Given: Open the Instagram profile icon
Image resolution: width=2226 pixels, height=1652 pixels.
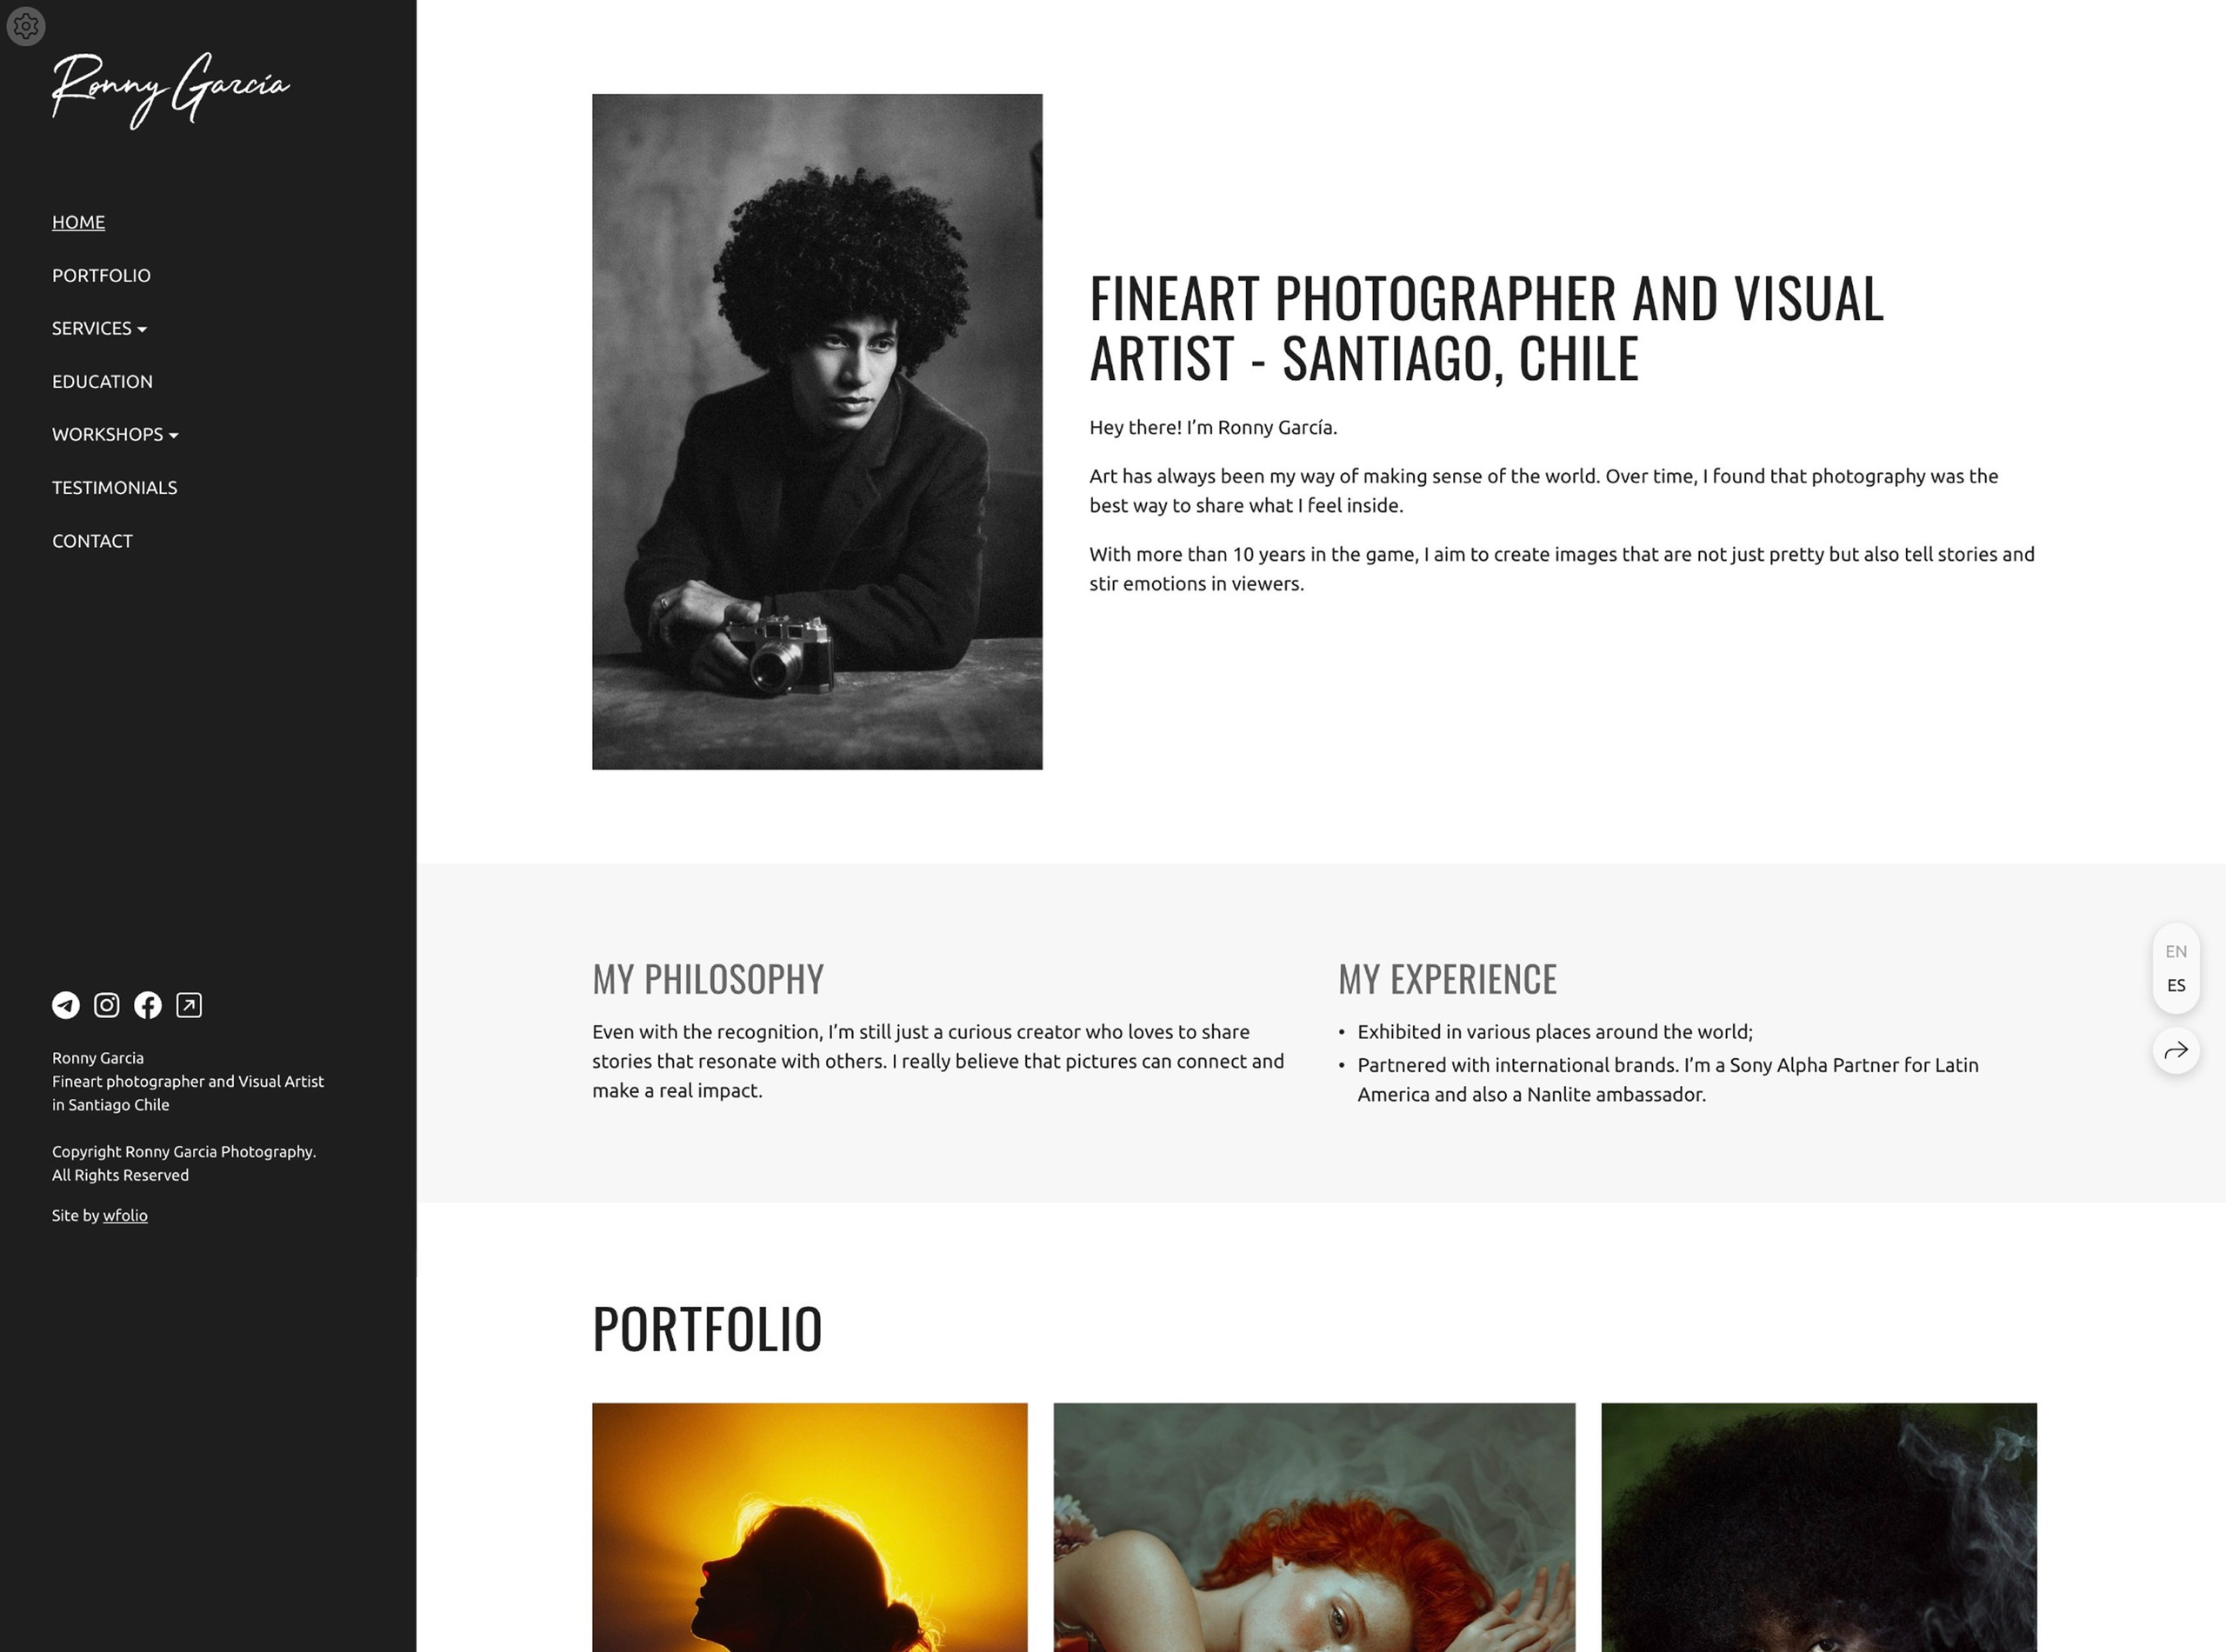Looking at the screenshot, I should click(107, 1005).
